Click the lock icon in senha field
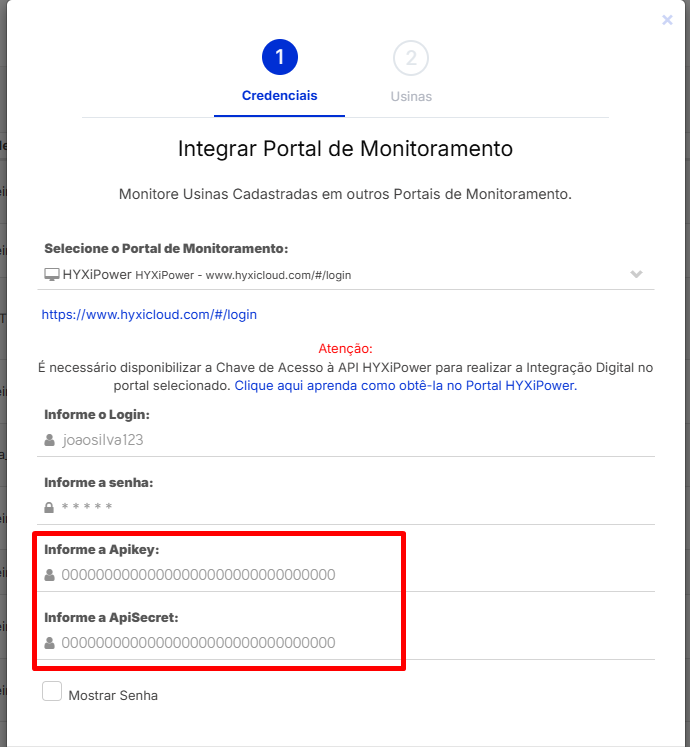 pos(49,507)
